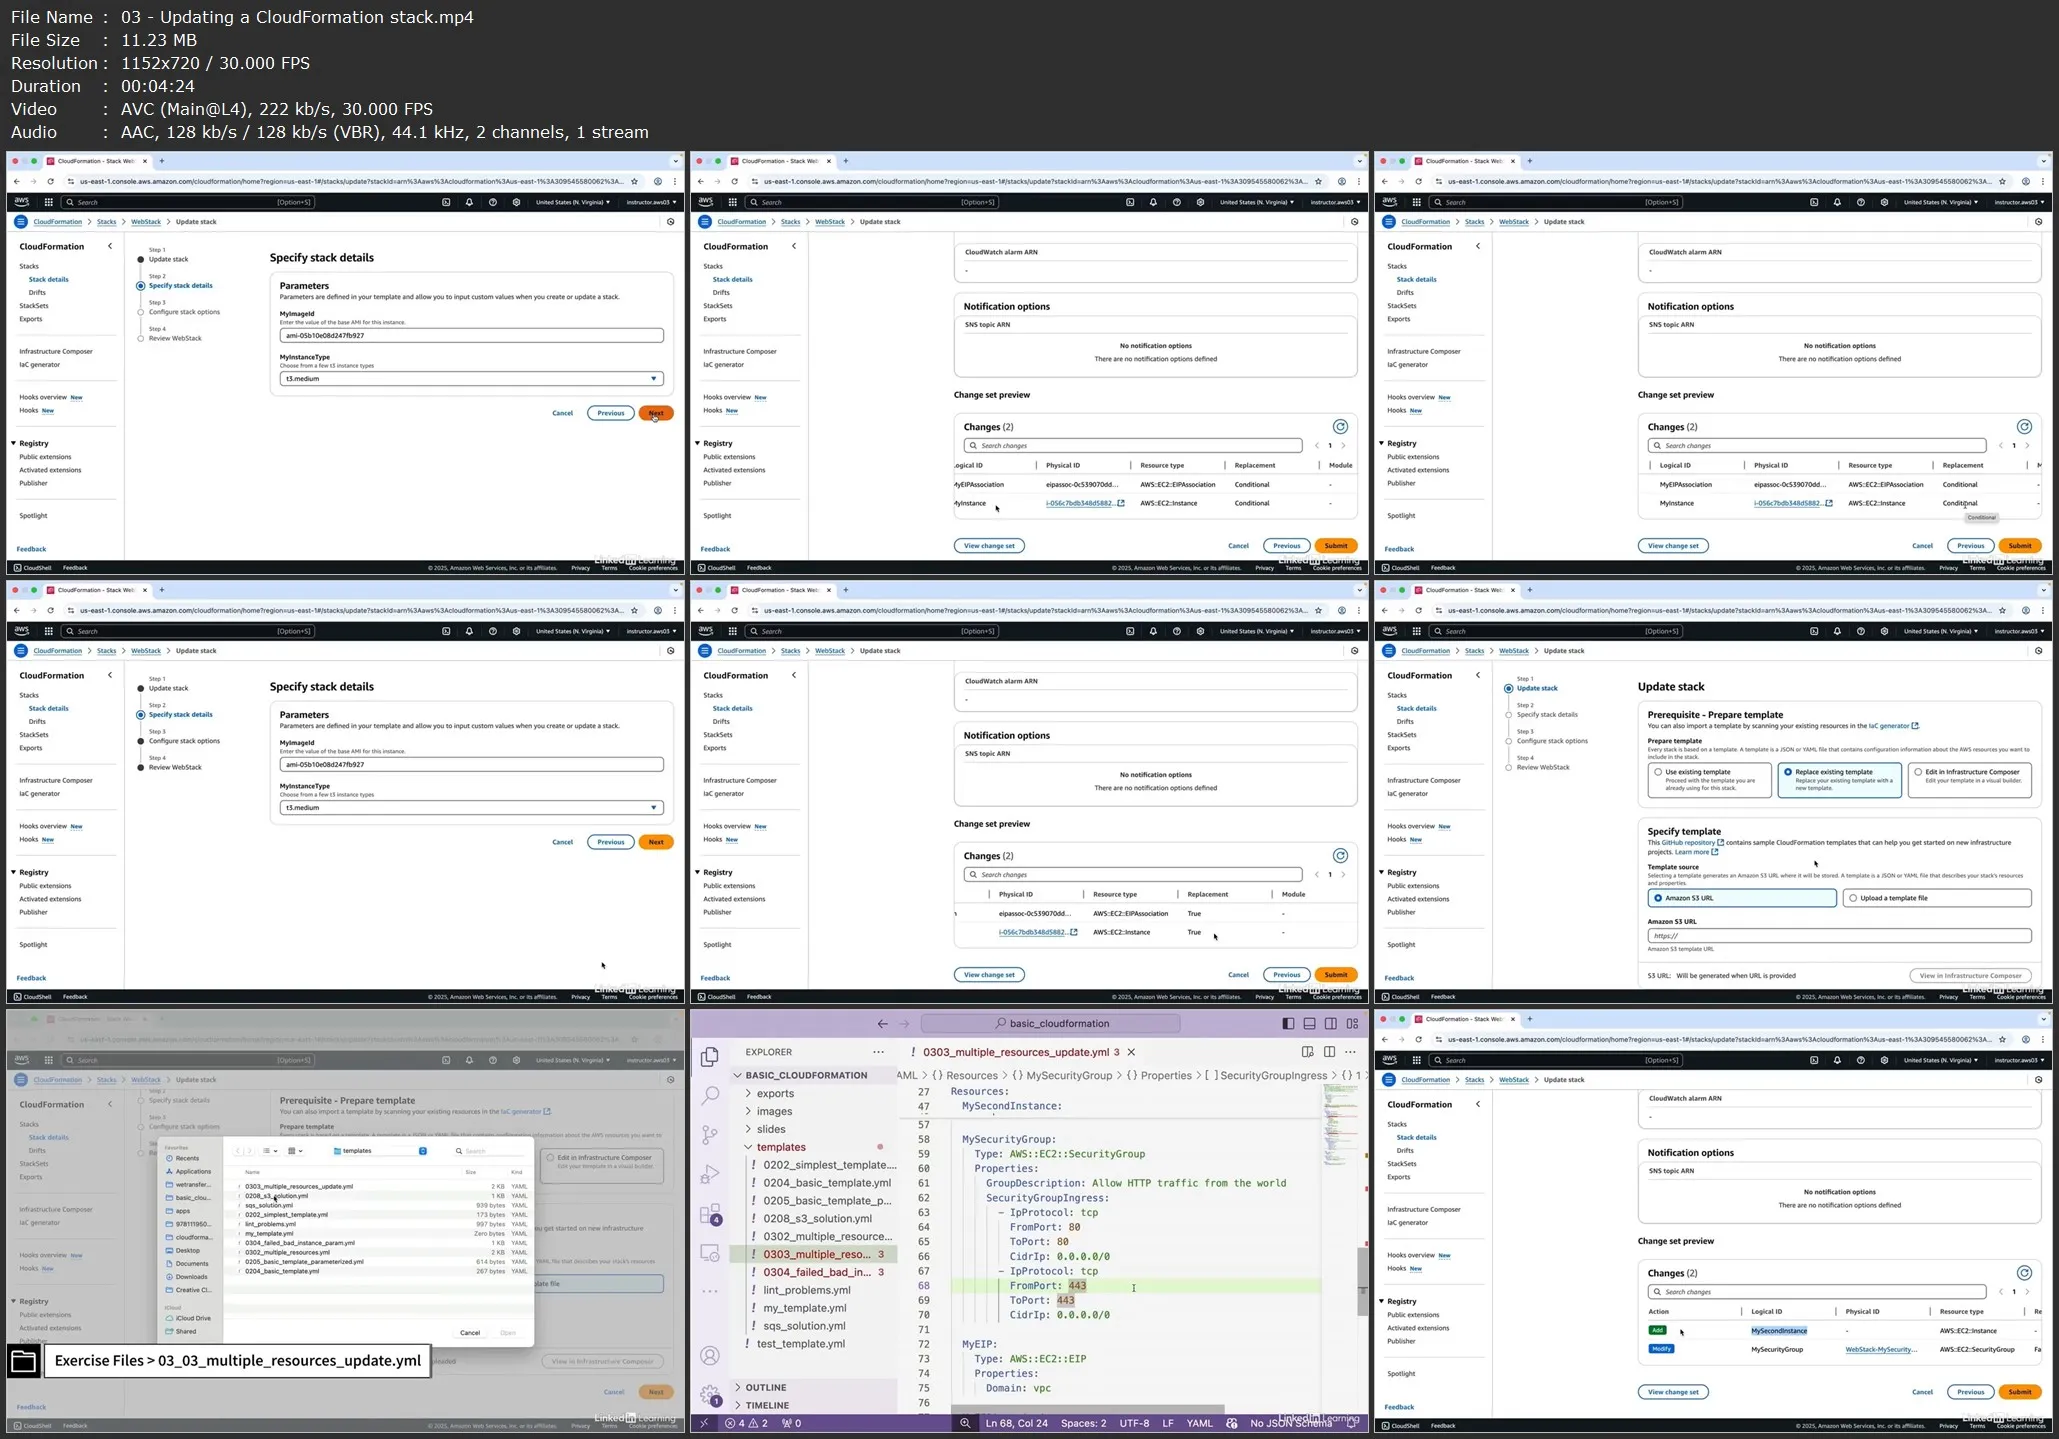The image size is (2059, 1439).
Task: Open the templates folder popup in file dialog
Action: [x=380, y=1151]
